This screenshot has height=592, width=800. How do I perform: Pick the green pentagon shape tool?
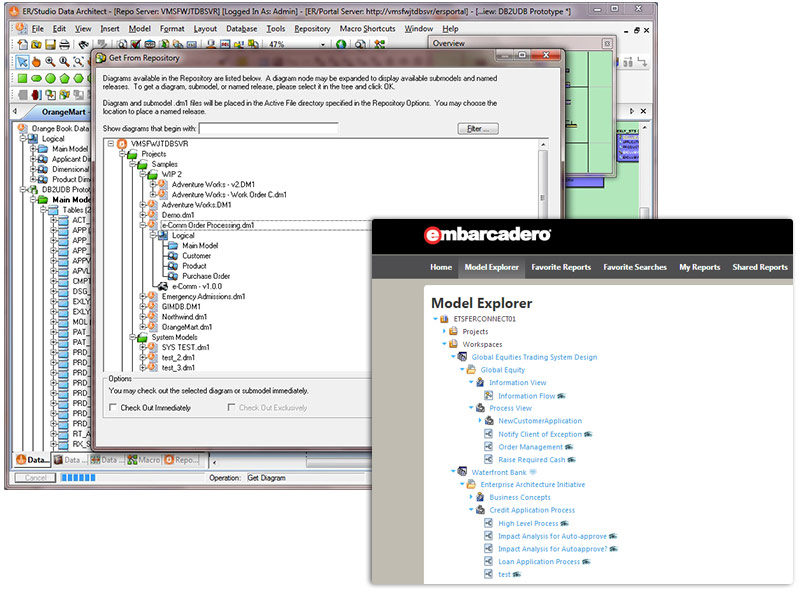tap(64, 79)
